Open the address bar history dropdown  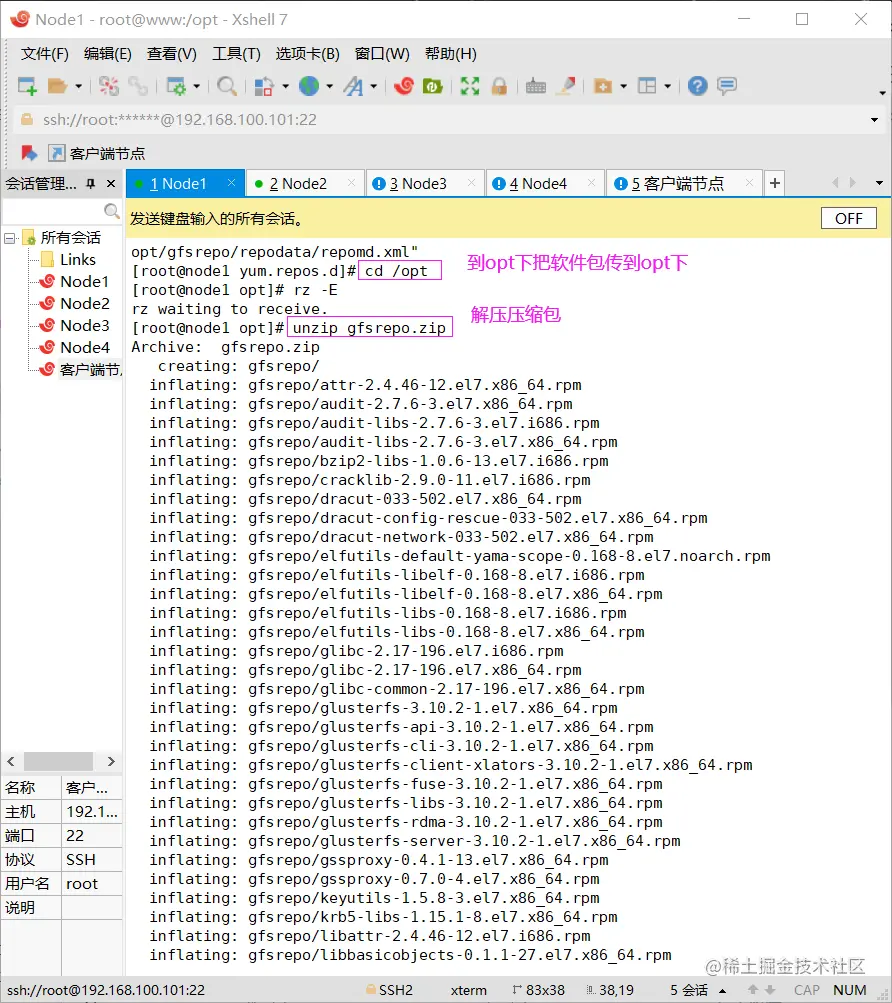pos(874,120)
